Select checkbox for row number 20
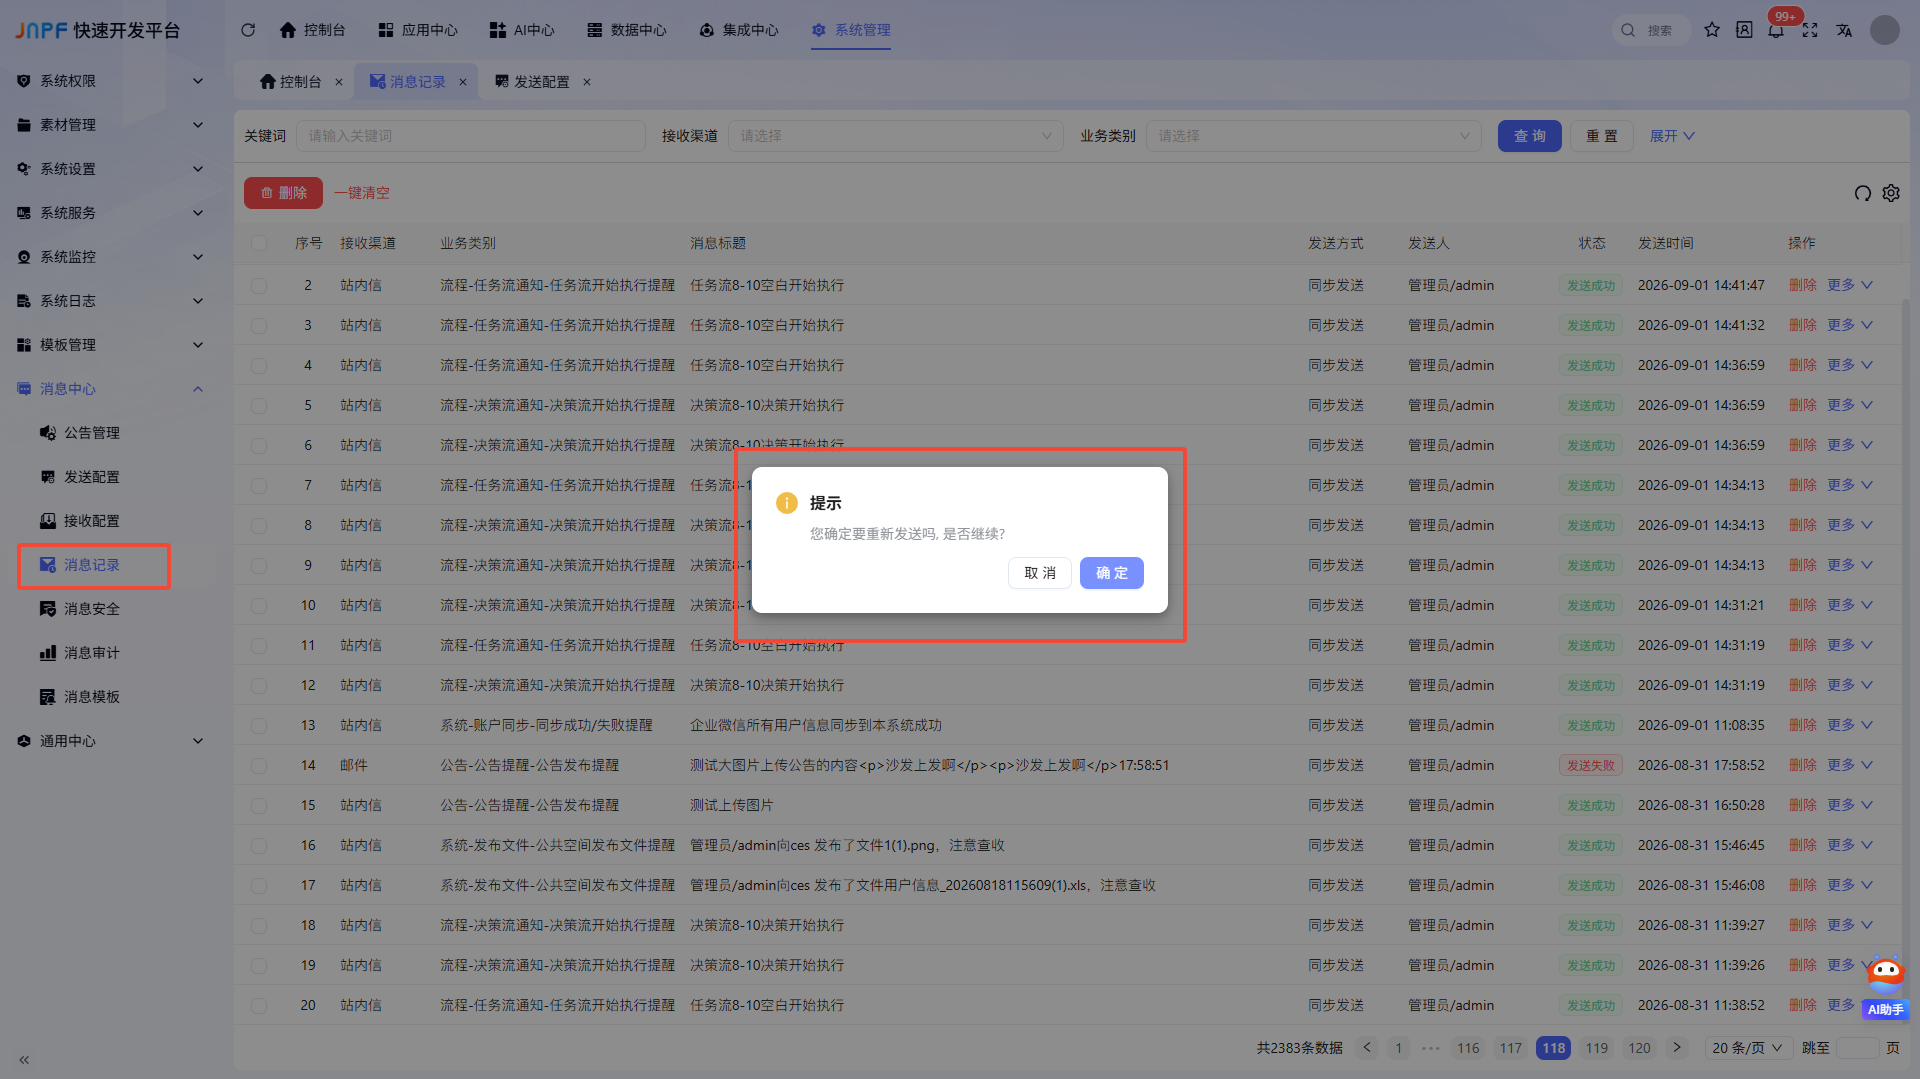Image resolution: width=1920 pixels, height=1079 pixels. (259, 1005)
